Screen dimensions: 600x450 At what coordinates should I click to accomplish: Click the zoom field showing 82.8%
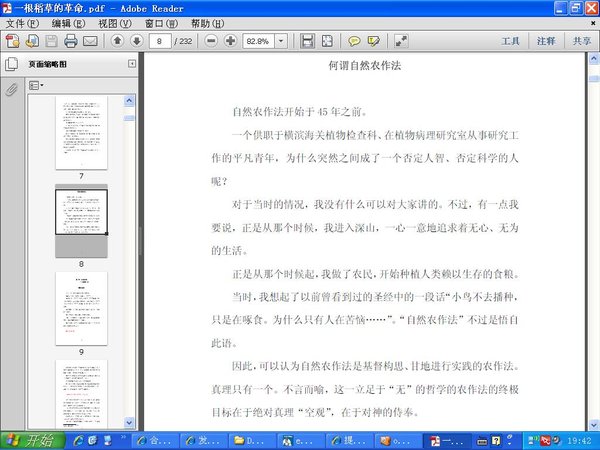click(x=259, y=41)
